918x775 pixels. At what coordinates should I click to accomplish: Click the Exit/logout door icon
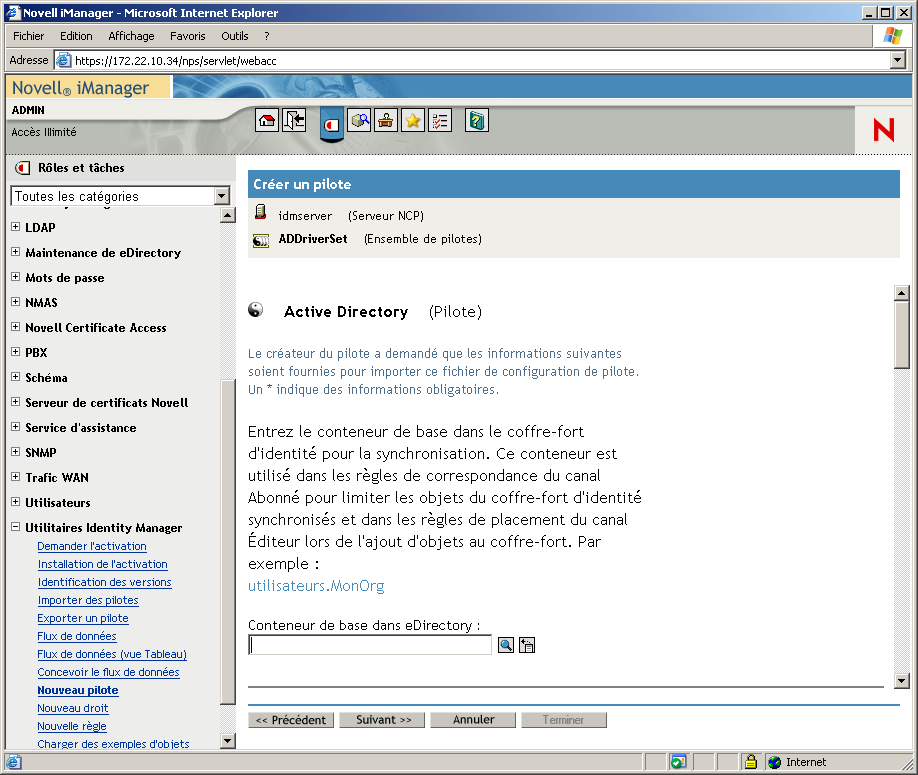[x=292, y=119]
